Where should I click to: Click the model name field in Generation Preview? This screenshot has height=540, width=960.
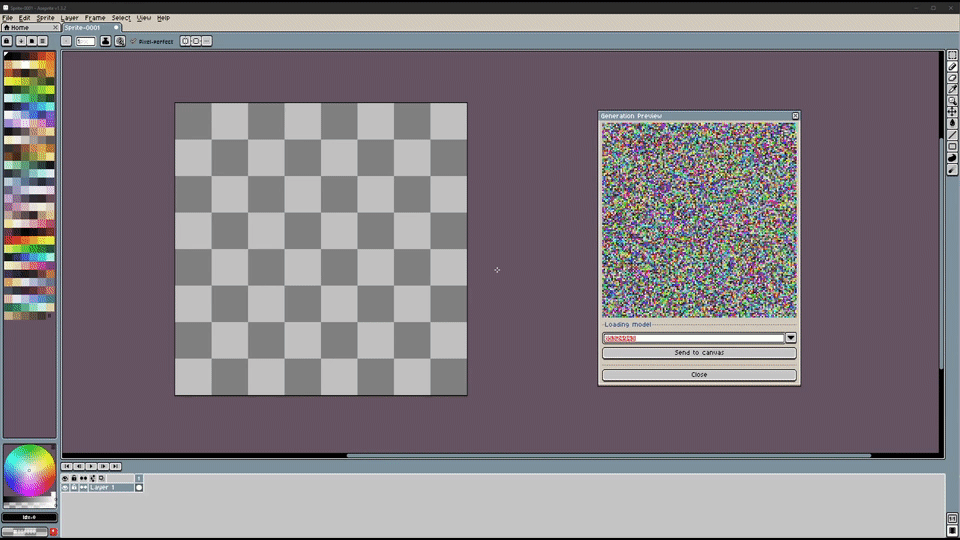pyautogui.click(x=693, y=338)
